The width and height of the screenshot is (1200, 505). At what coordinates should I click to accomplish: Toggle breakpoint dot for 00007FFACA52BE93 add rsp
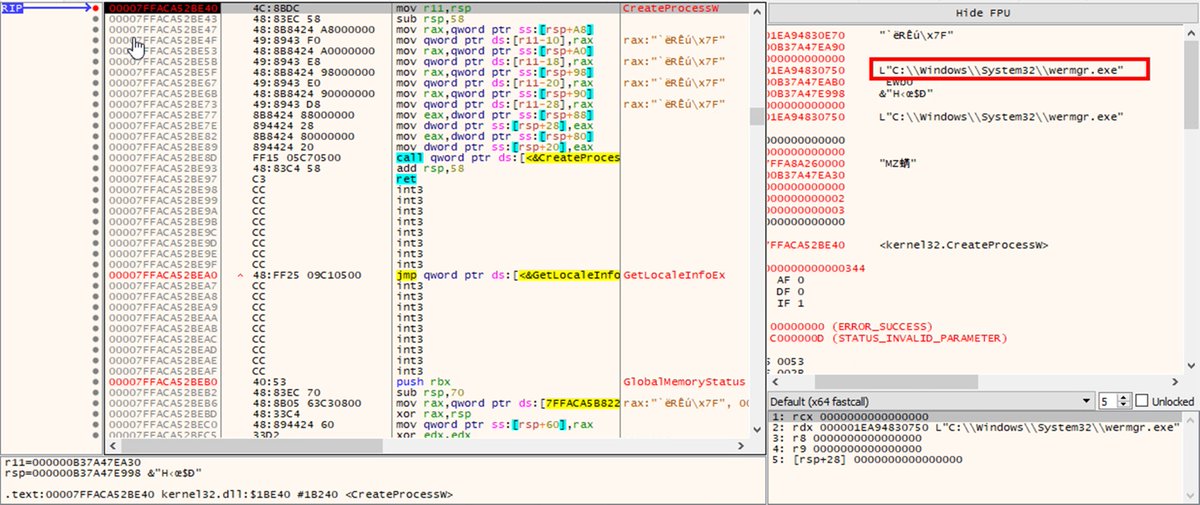pos(95,168)
